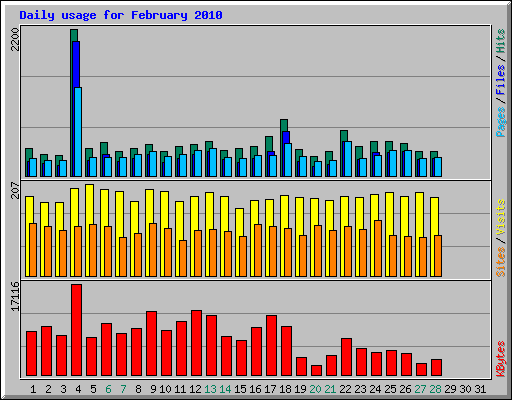Click the '2200' hits axis value
512x400 pixels.
coord(15,39)
